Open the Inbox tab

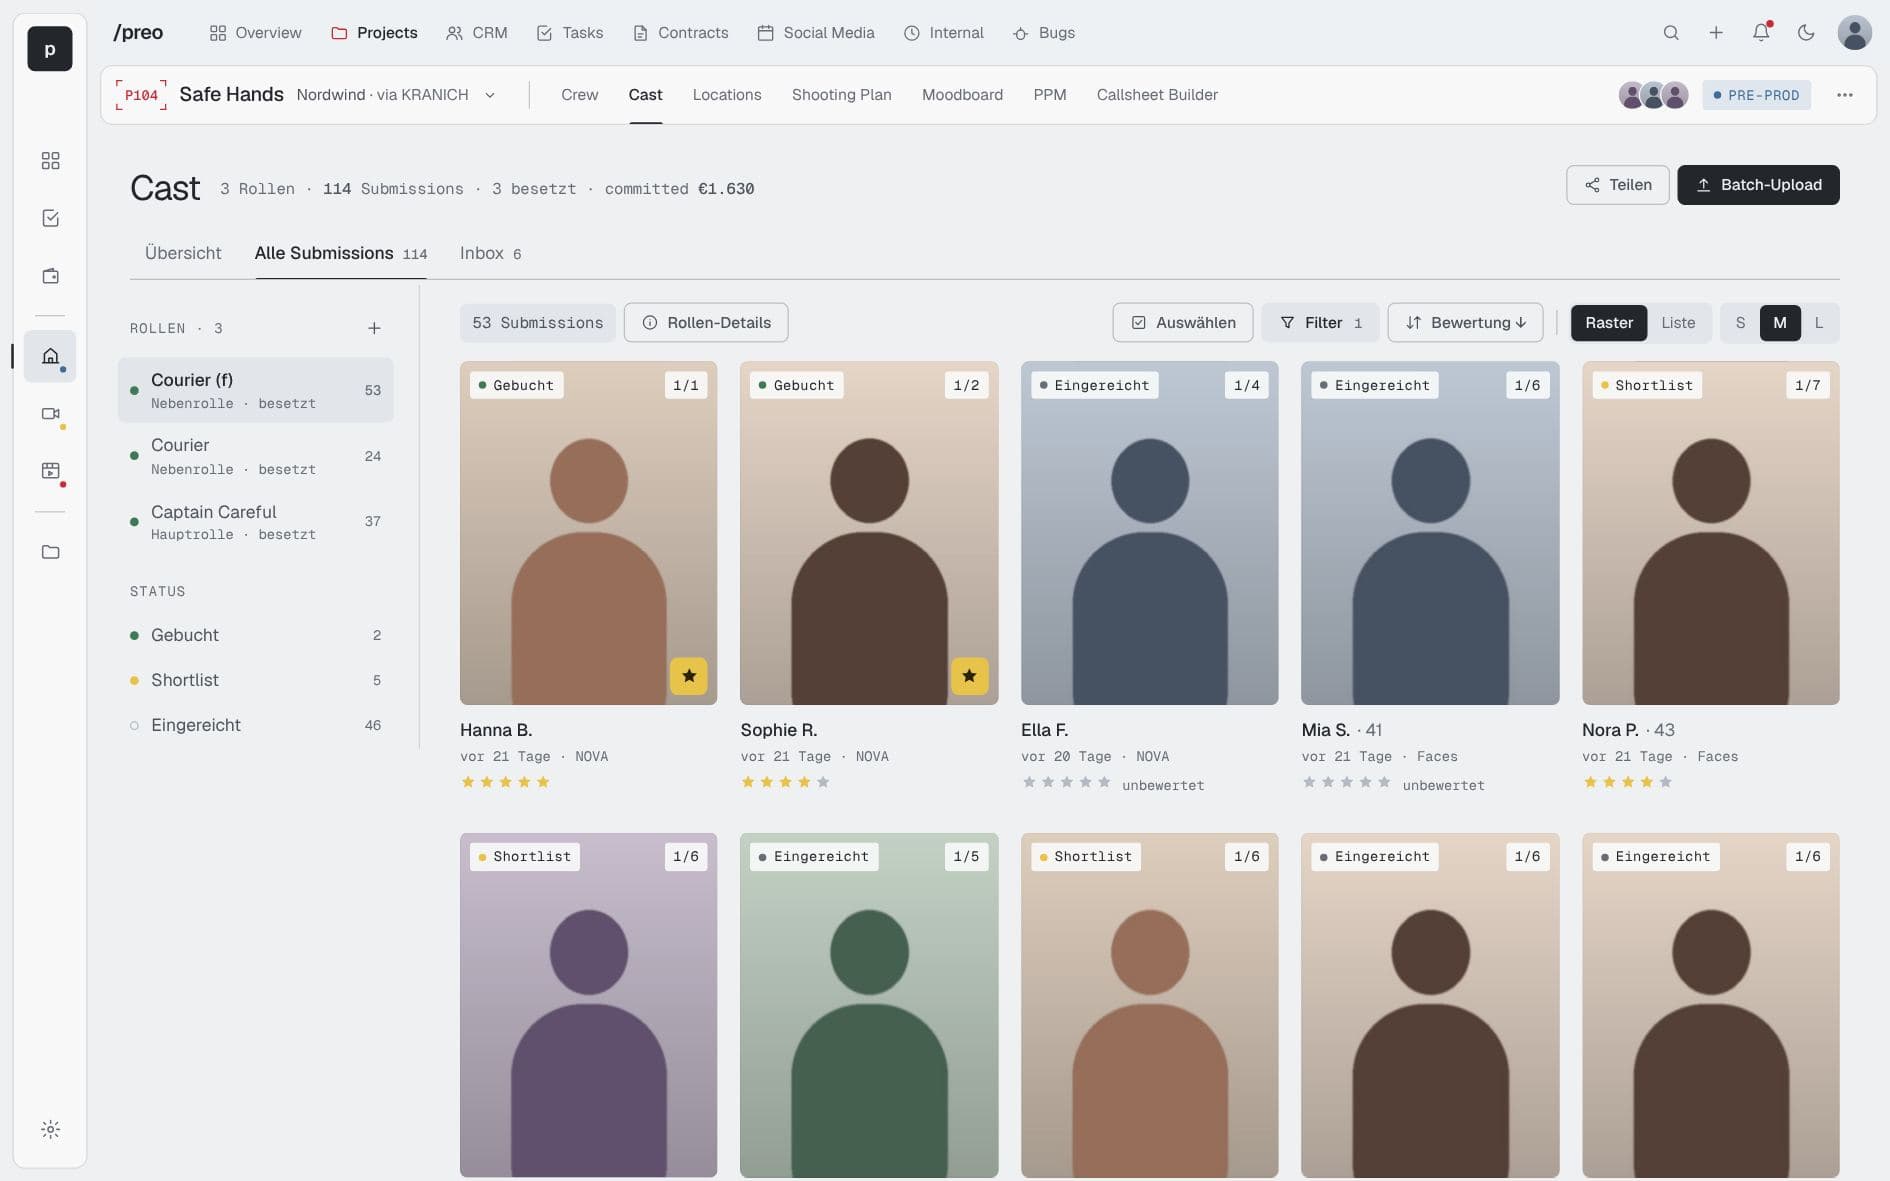coord(490,254)
